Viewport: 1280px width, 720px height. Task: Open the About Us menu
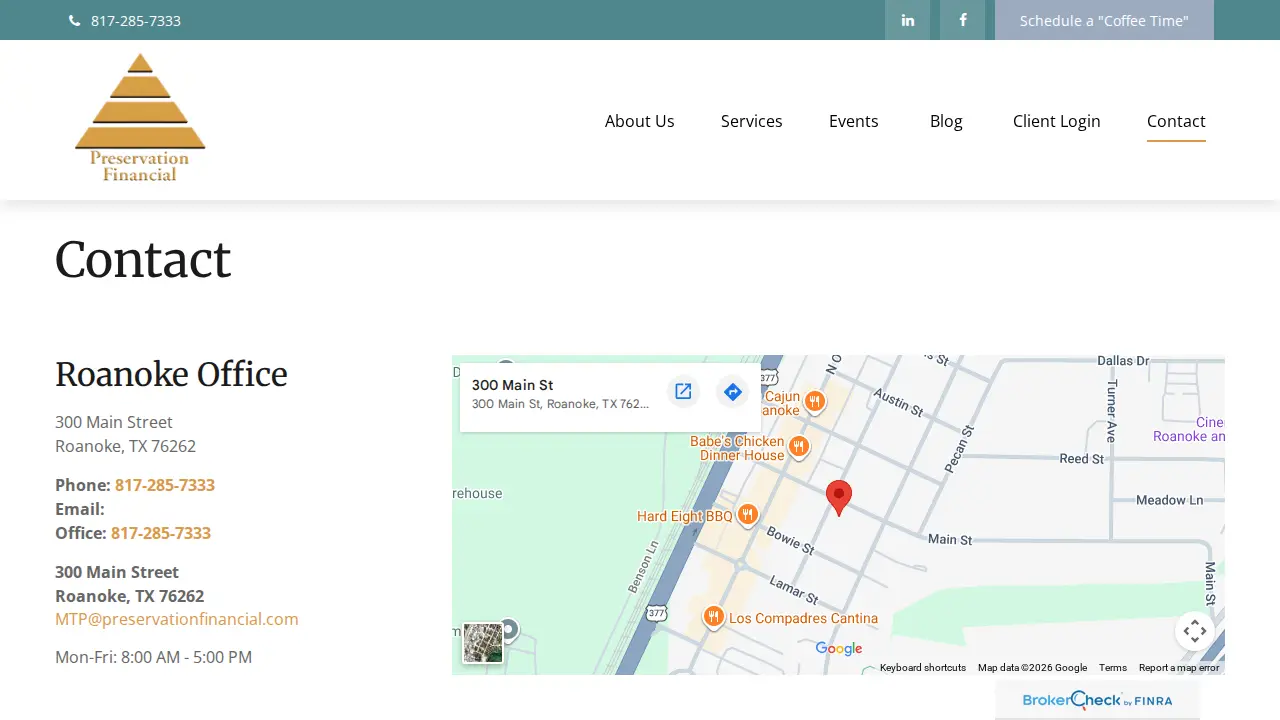[x=640, y=121]
